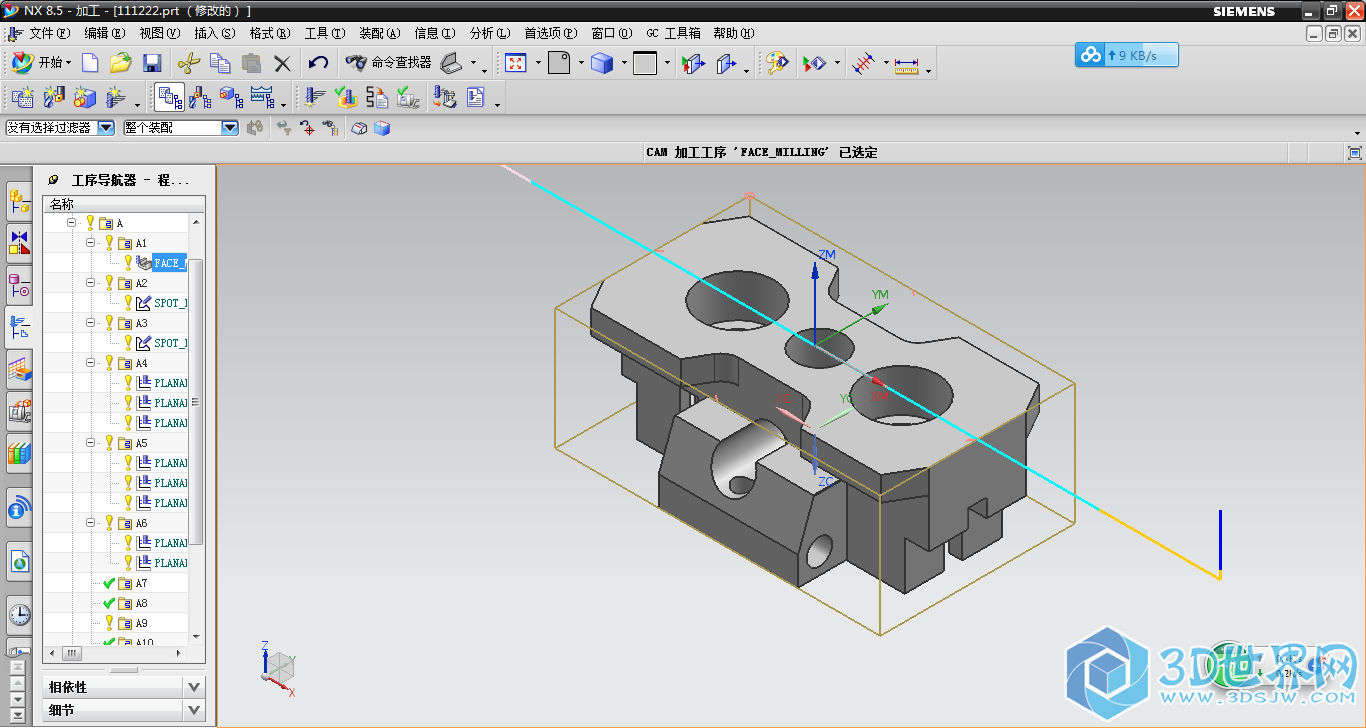This screenshot has height=728, width=1366.
Task: Open the History clock sidebar tab
Action: tap(19, 613)
